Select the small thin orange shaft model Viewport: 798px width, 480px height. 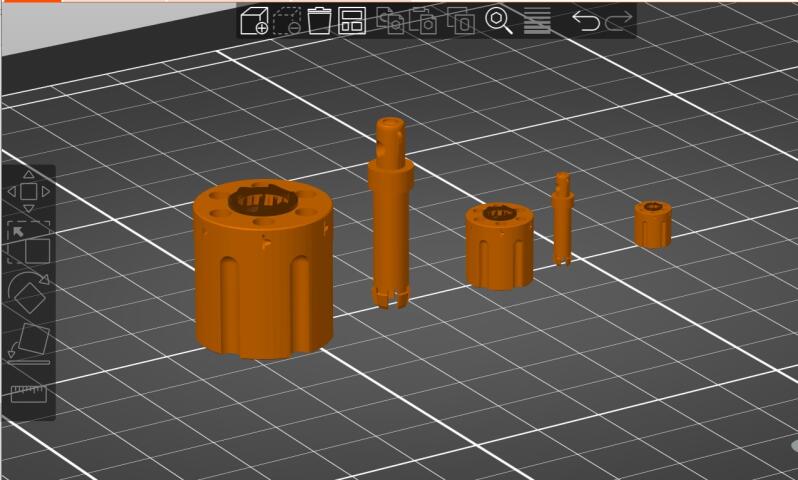[x=563, y=220]
